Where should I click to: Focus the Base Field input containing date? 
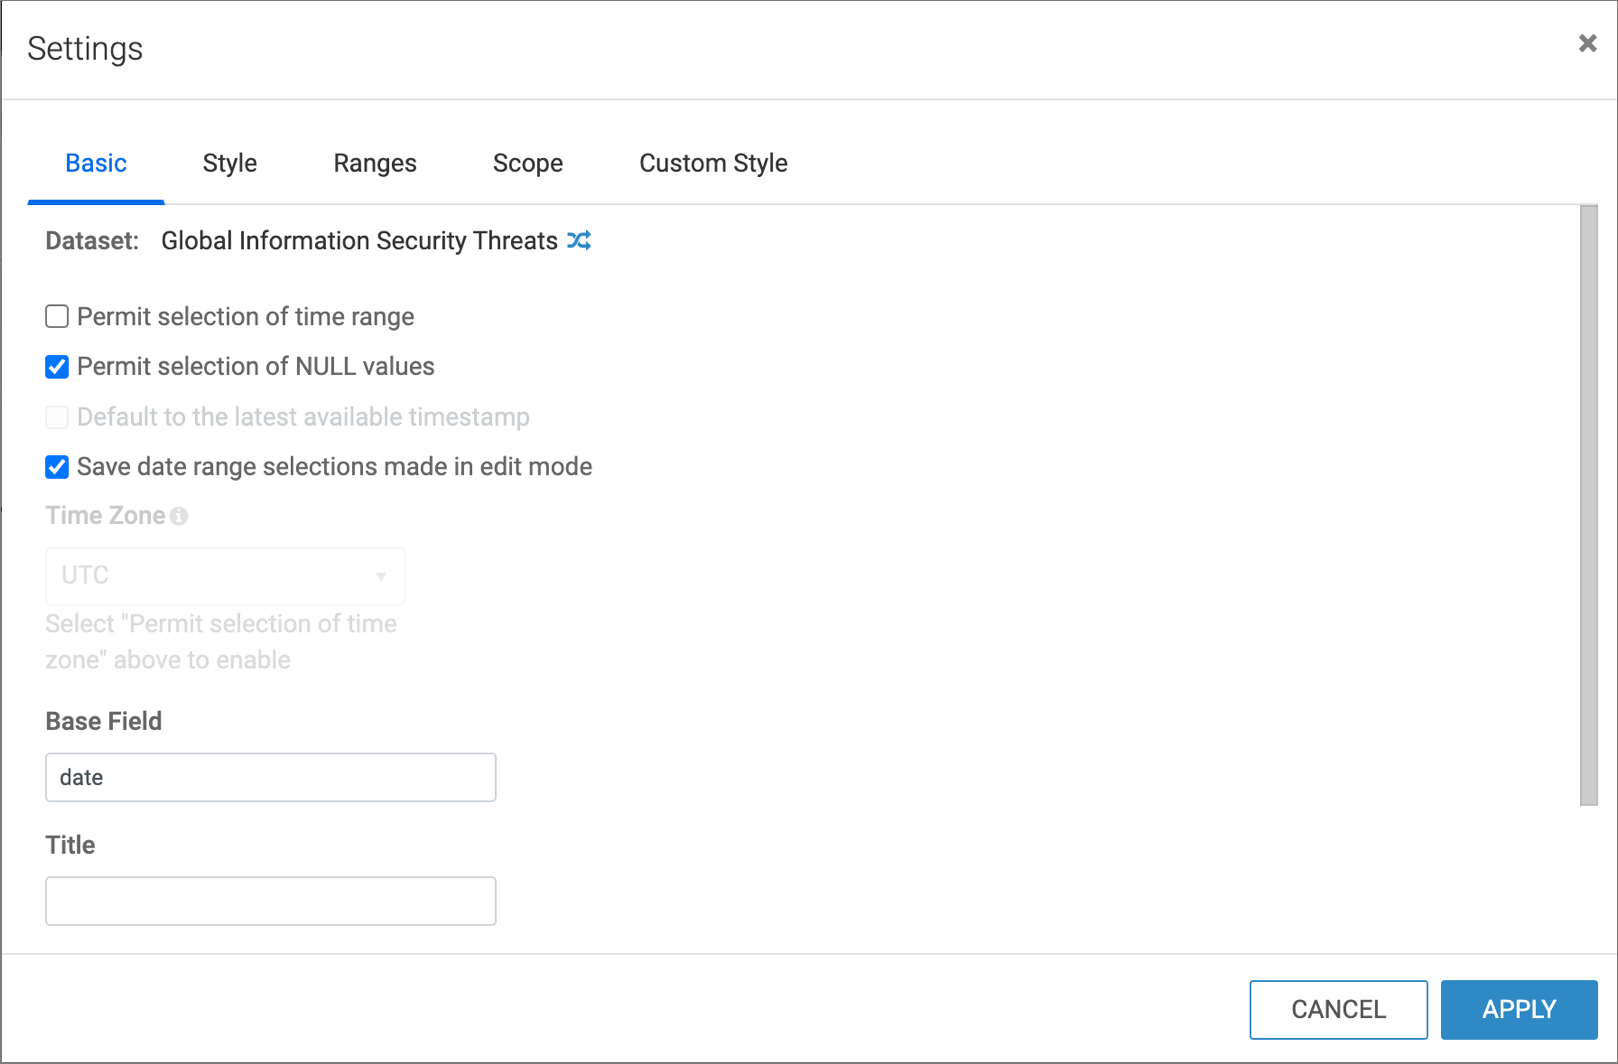270,777
